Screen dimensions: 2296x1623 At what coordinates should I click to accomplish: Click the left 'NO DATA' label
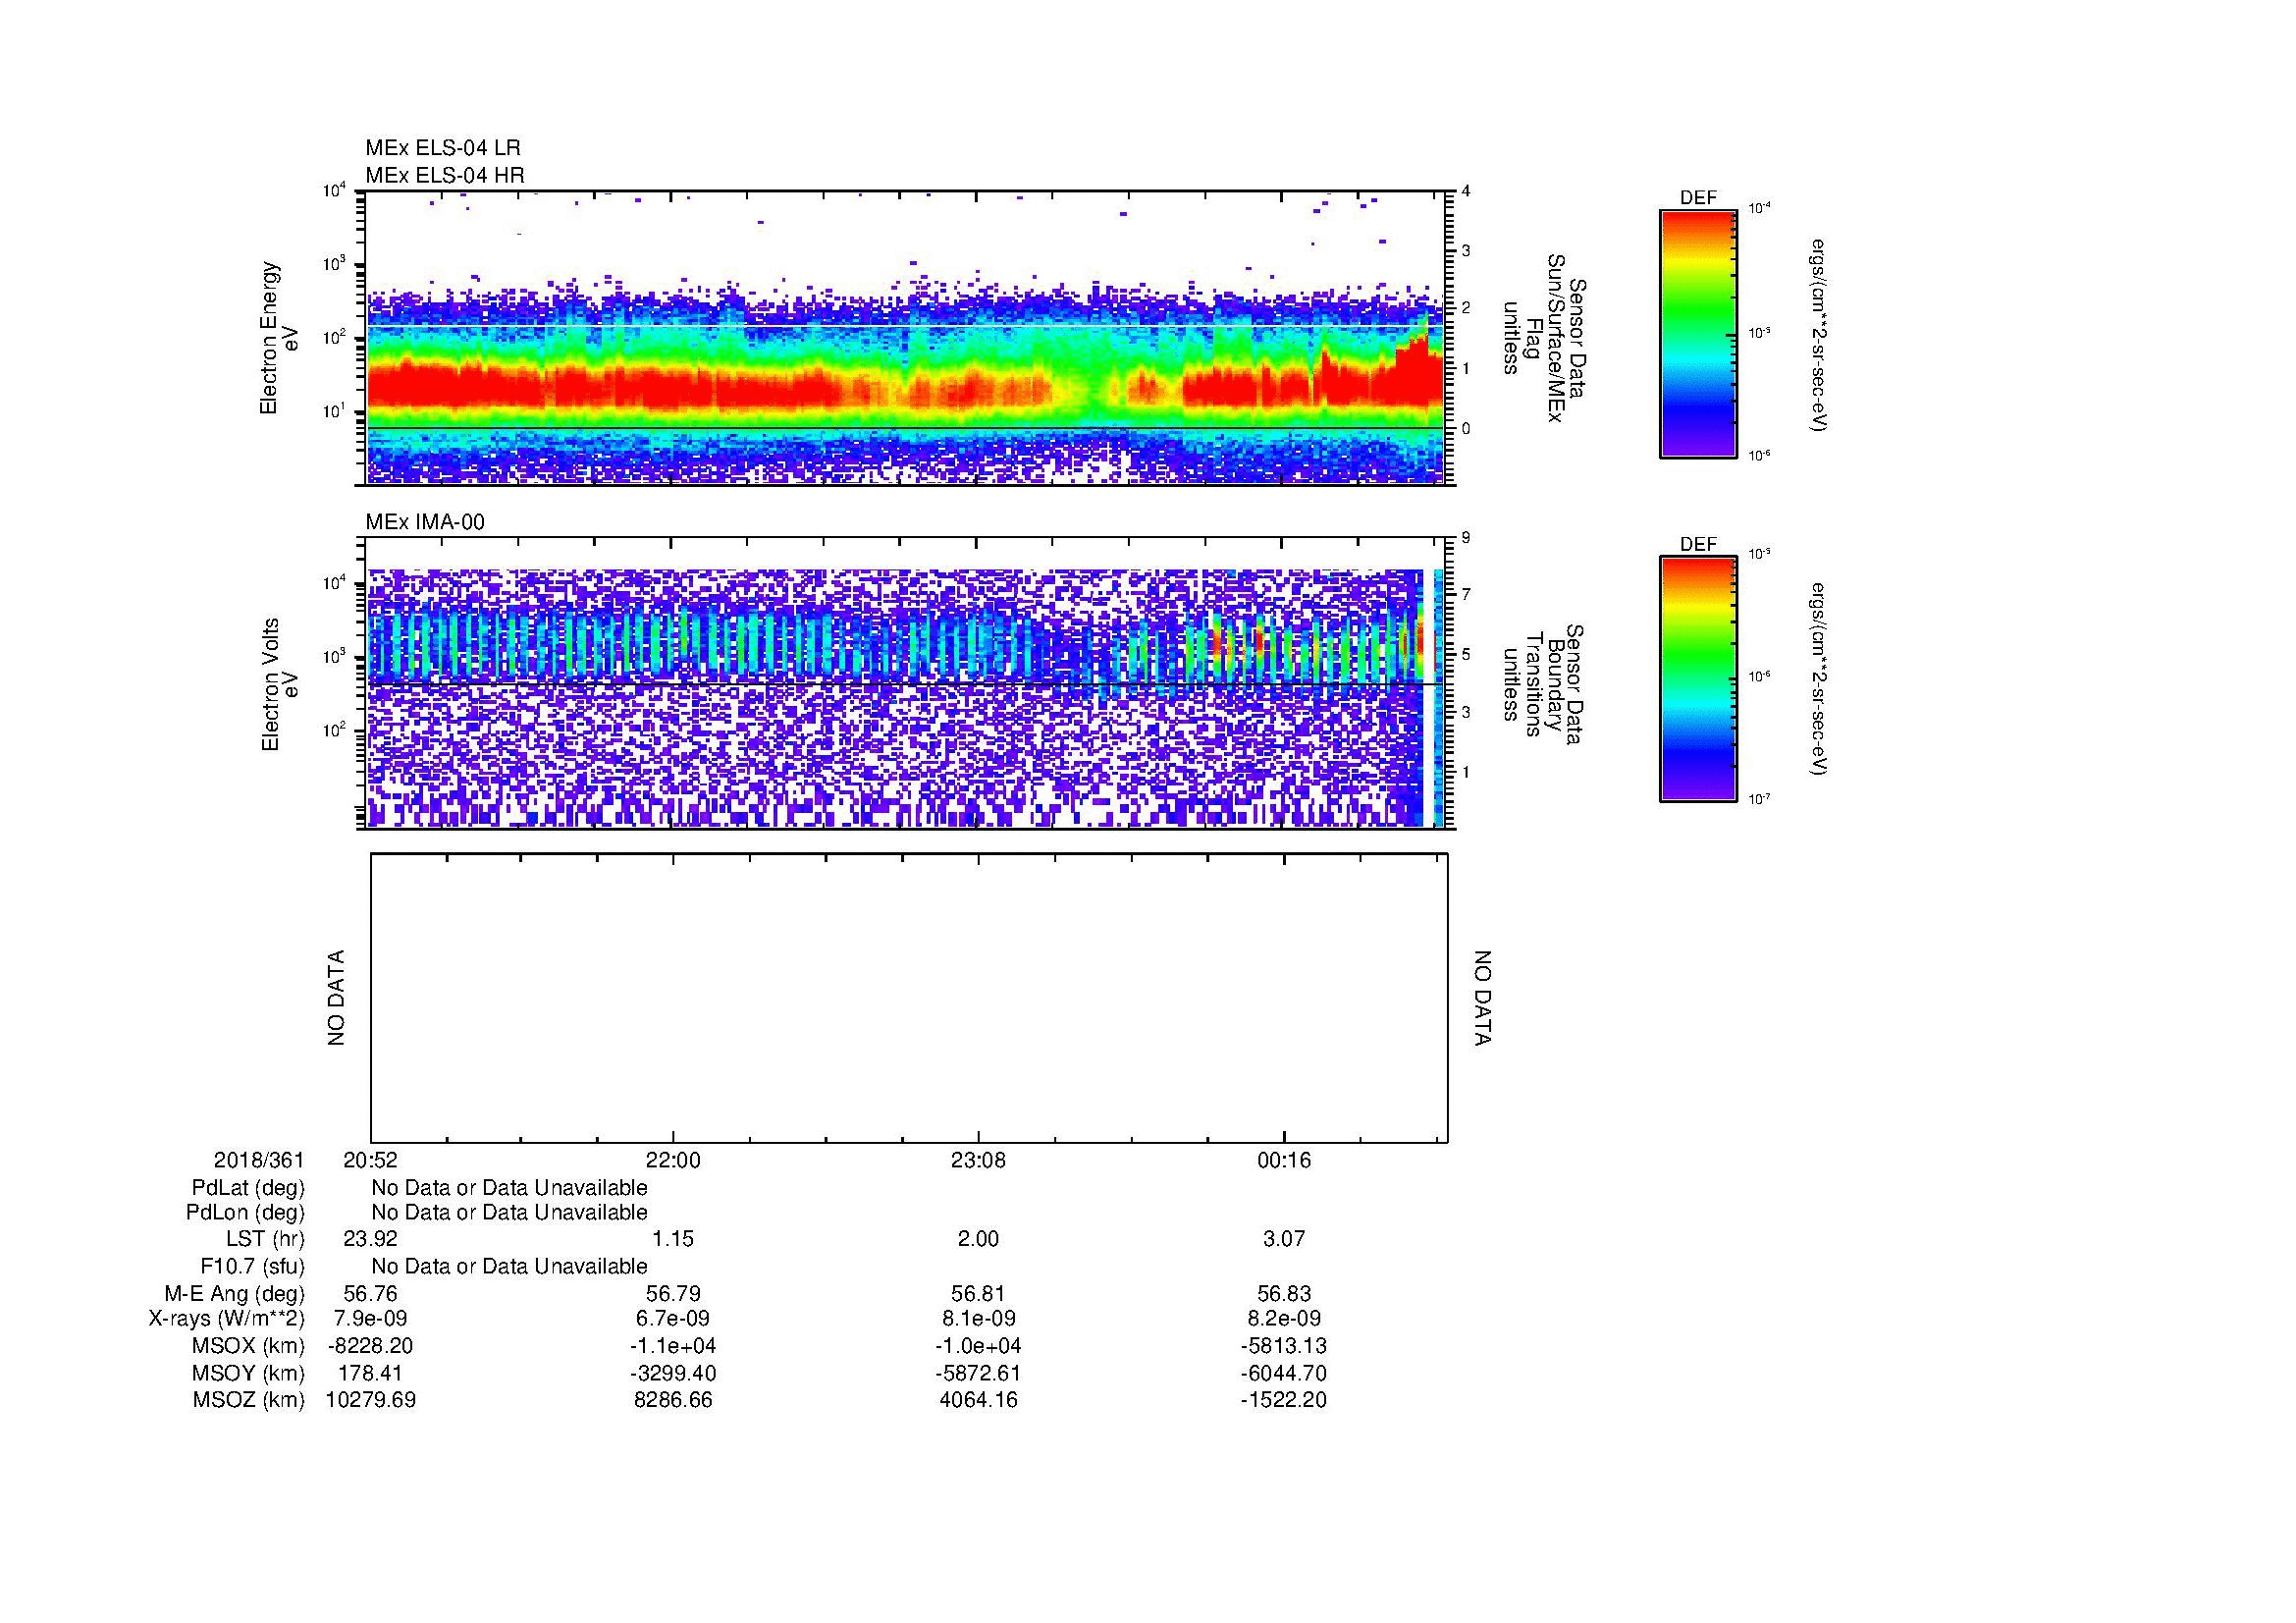tap(336, 998)
